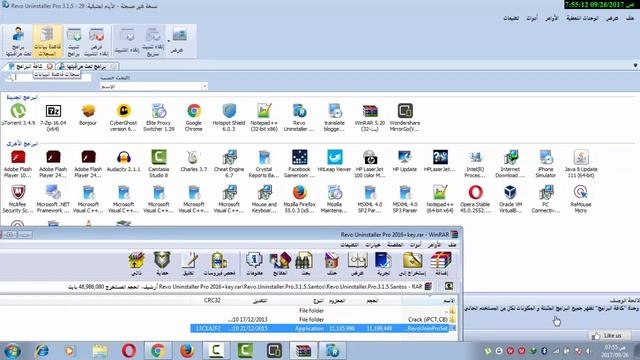Select the Hotspot Shield 6.0.3 icon

(229, 118)
